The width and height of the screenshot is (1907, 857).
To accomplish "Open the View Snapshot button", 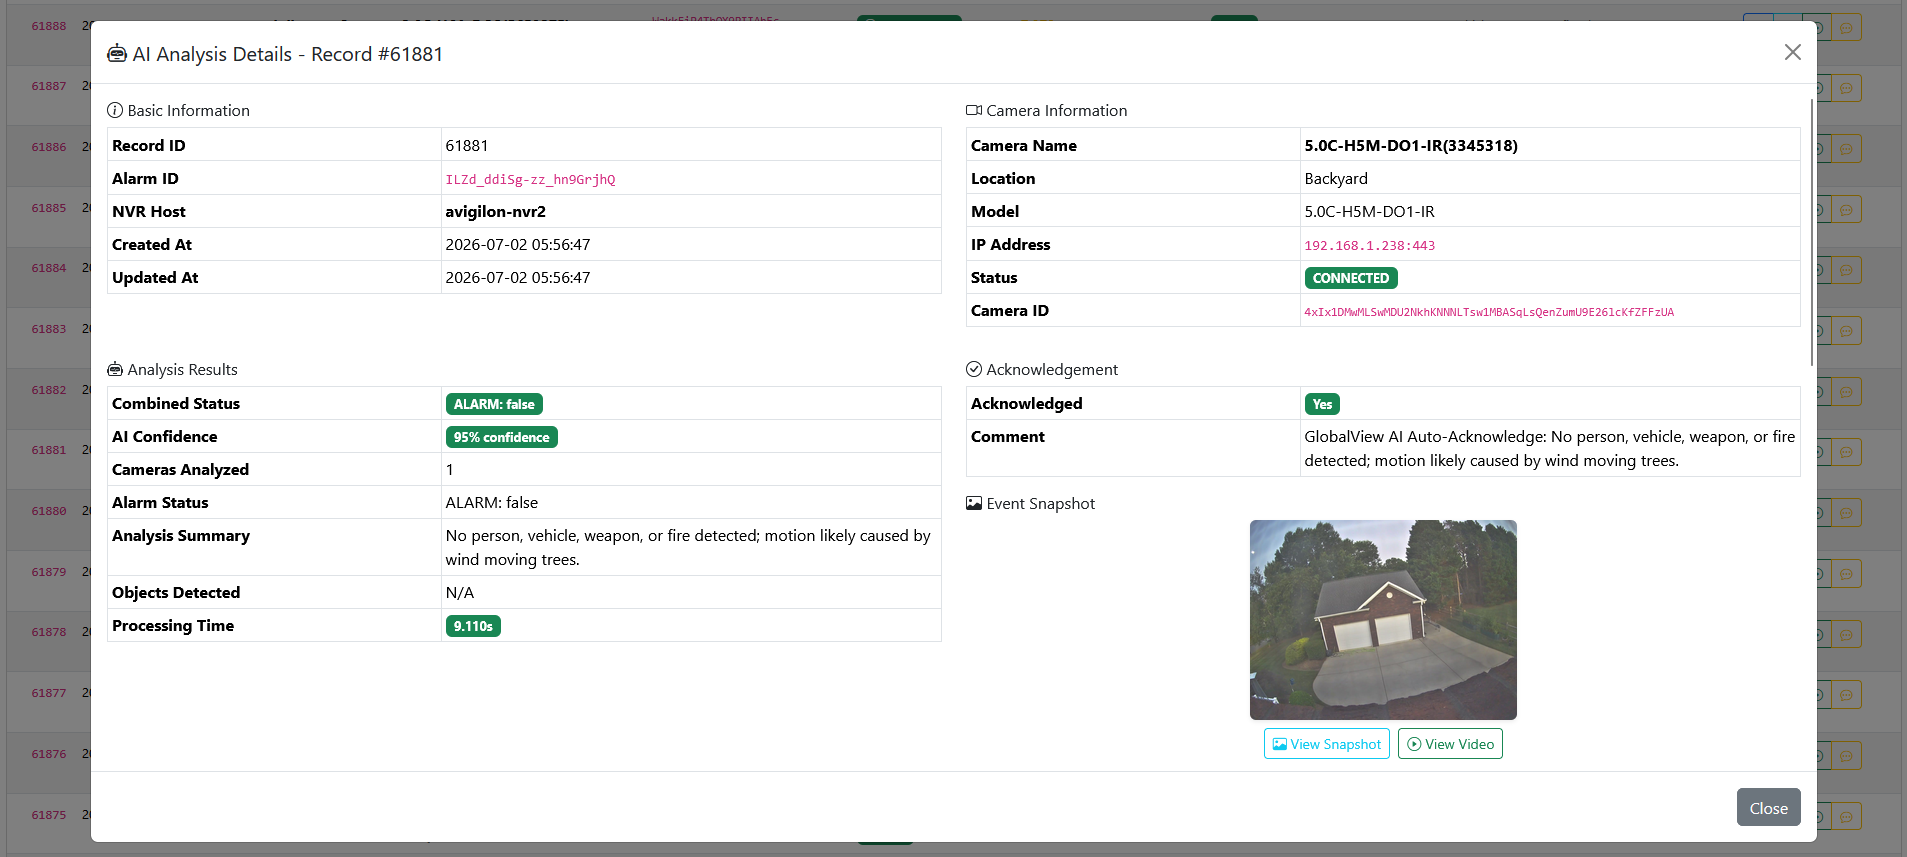I will [x=1326, y=744].
